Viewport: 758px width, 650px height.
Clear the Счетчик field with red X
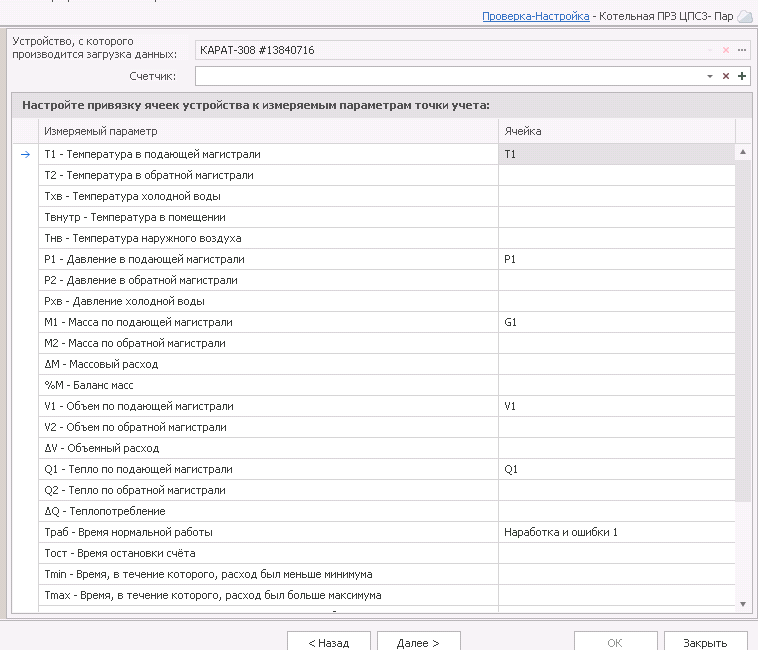pyautogui.click(x=726, y=76)
